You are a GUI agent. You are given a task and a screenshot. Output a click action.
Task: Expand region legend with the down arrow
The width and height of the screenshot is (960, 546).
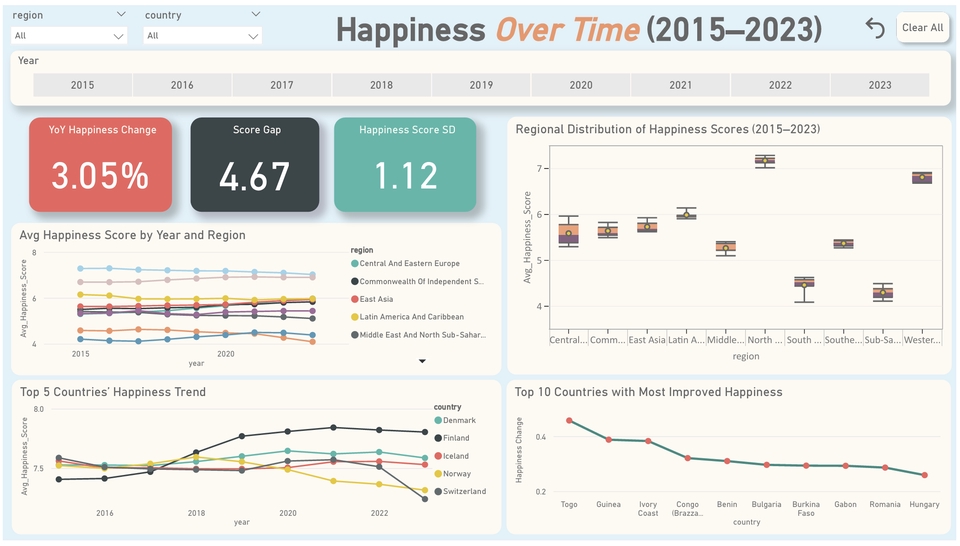(x=422, y=361)
